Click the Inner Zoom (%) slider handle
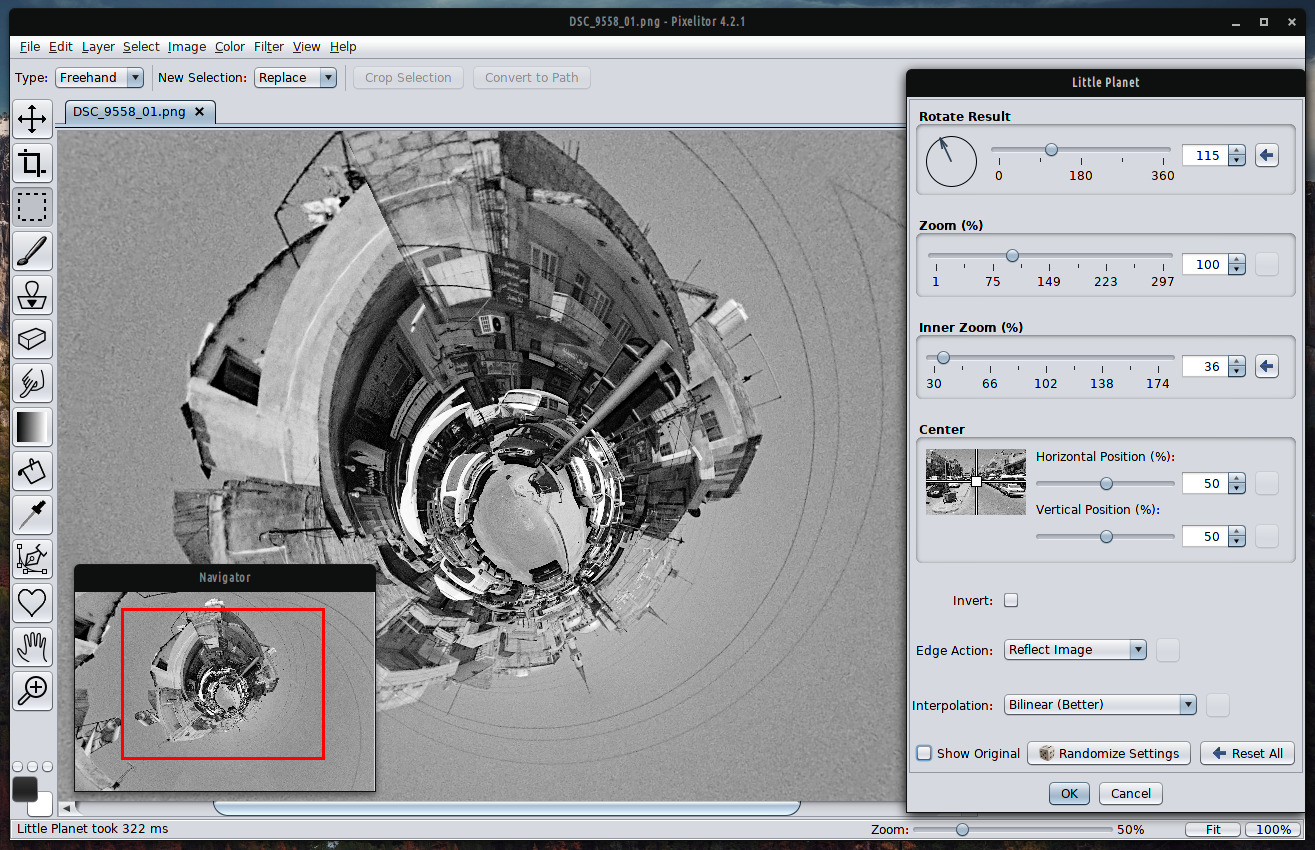 943,358
